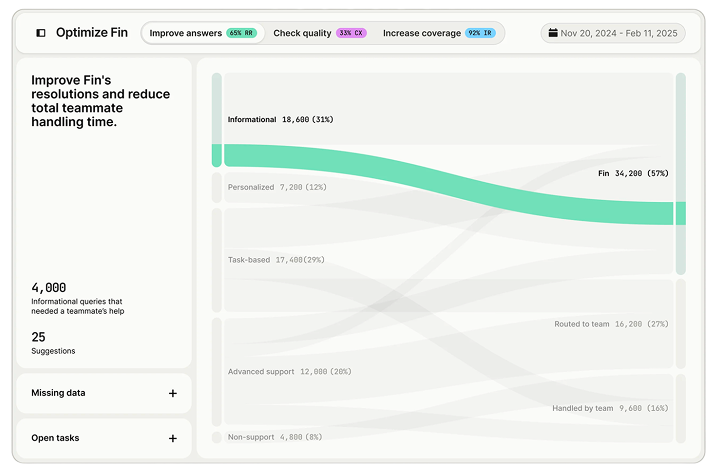The image size is (717, 472).
Task: Click the Non-support source node bar
Action: point(217,437)
